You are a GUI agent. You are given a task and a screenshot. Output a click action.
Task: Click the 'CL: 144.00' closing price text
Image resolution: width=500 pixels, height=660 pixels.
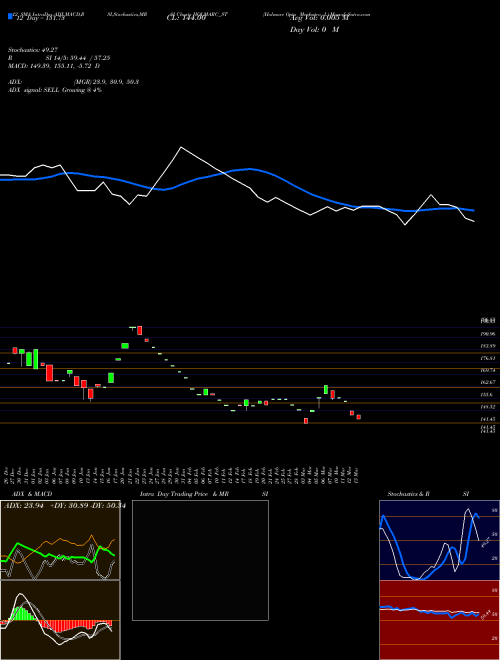point(186,18)
